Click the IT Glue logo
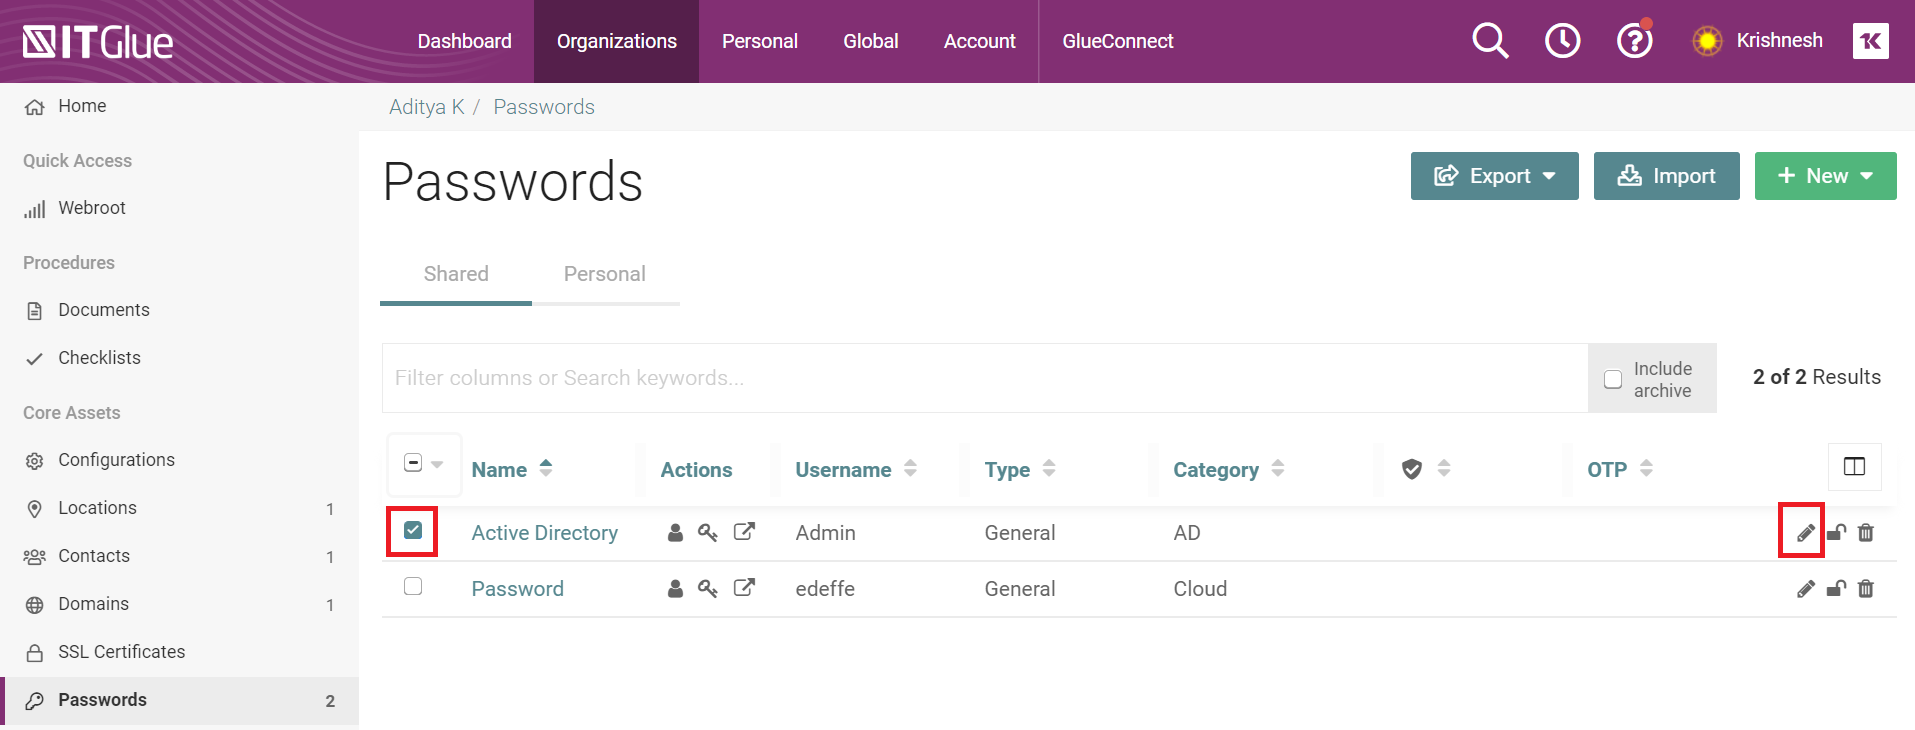Screen dimensions: 1915x730 point(98,42)
